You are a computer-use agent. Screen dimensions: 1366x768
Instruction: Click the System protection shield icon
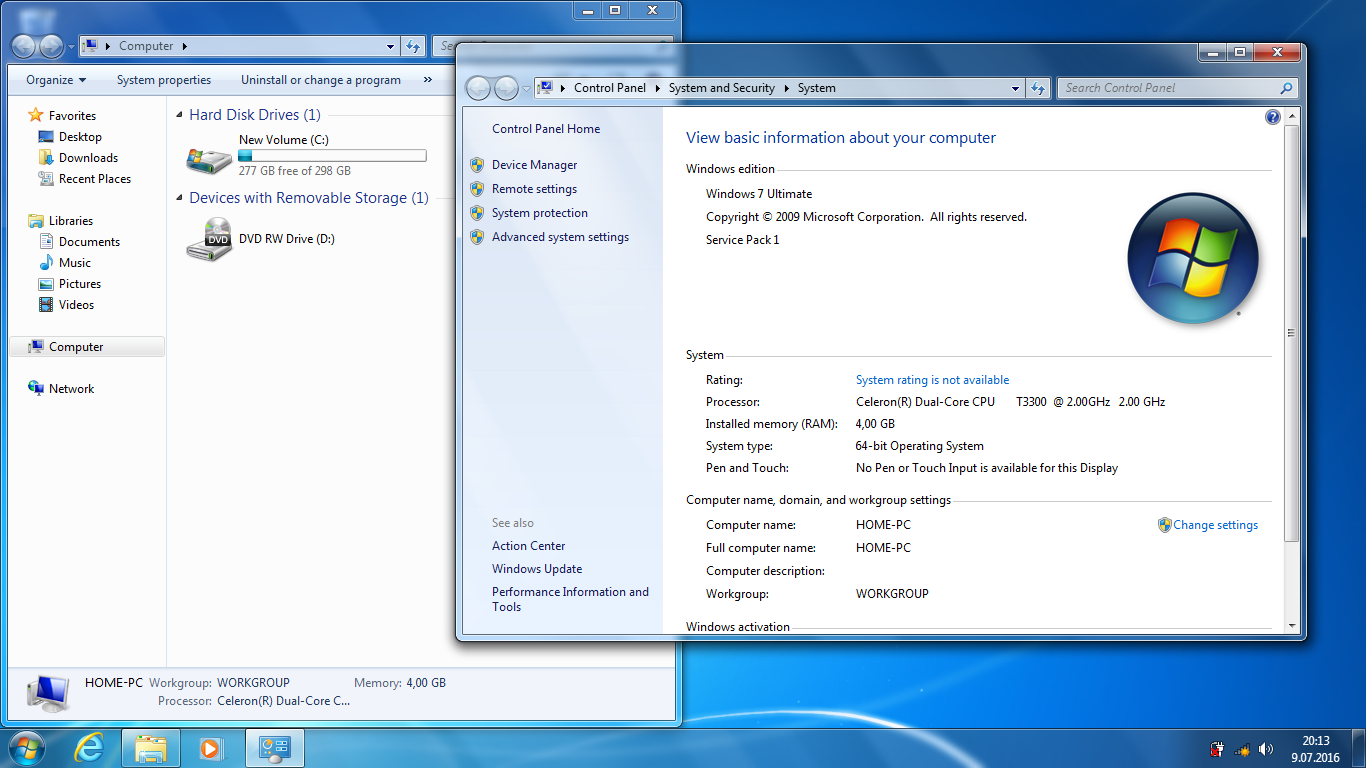[477, 213]
